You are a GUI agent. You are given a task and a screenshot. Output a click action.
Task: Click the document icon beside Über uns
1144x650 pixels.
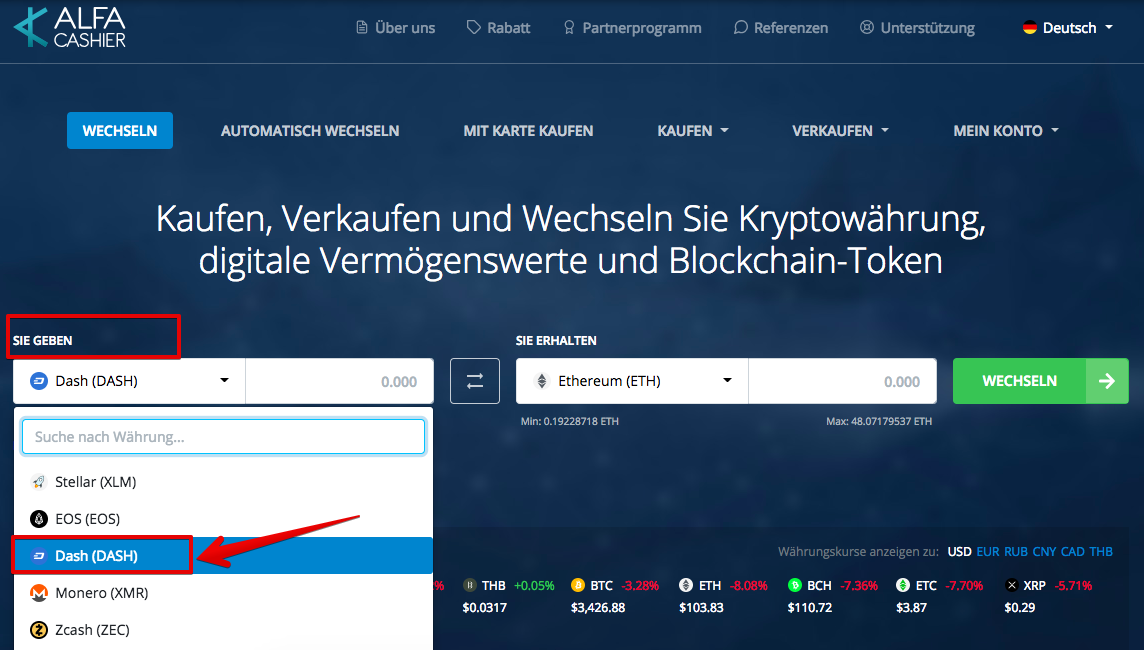click(x=362, y=28)
